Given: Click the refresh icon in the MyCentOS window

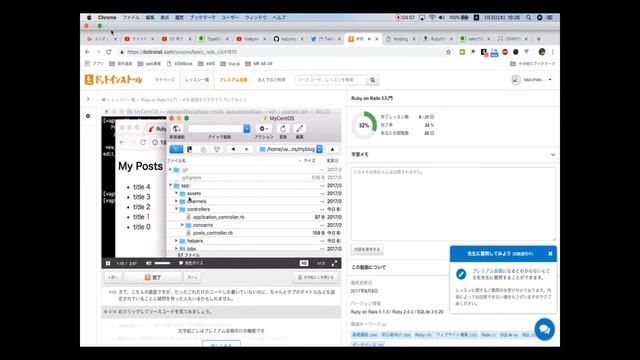Looking at the screenshot, I should click(x=283, y=129).
